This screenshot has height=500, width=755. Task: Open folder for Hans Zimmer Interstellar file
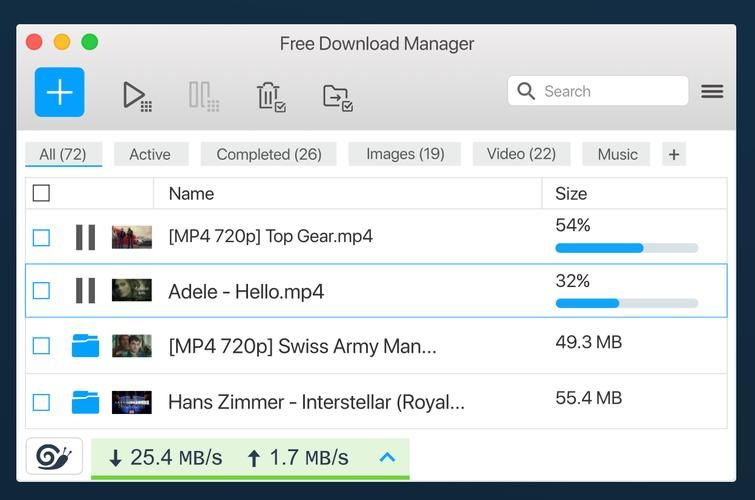pos(85,402)
